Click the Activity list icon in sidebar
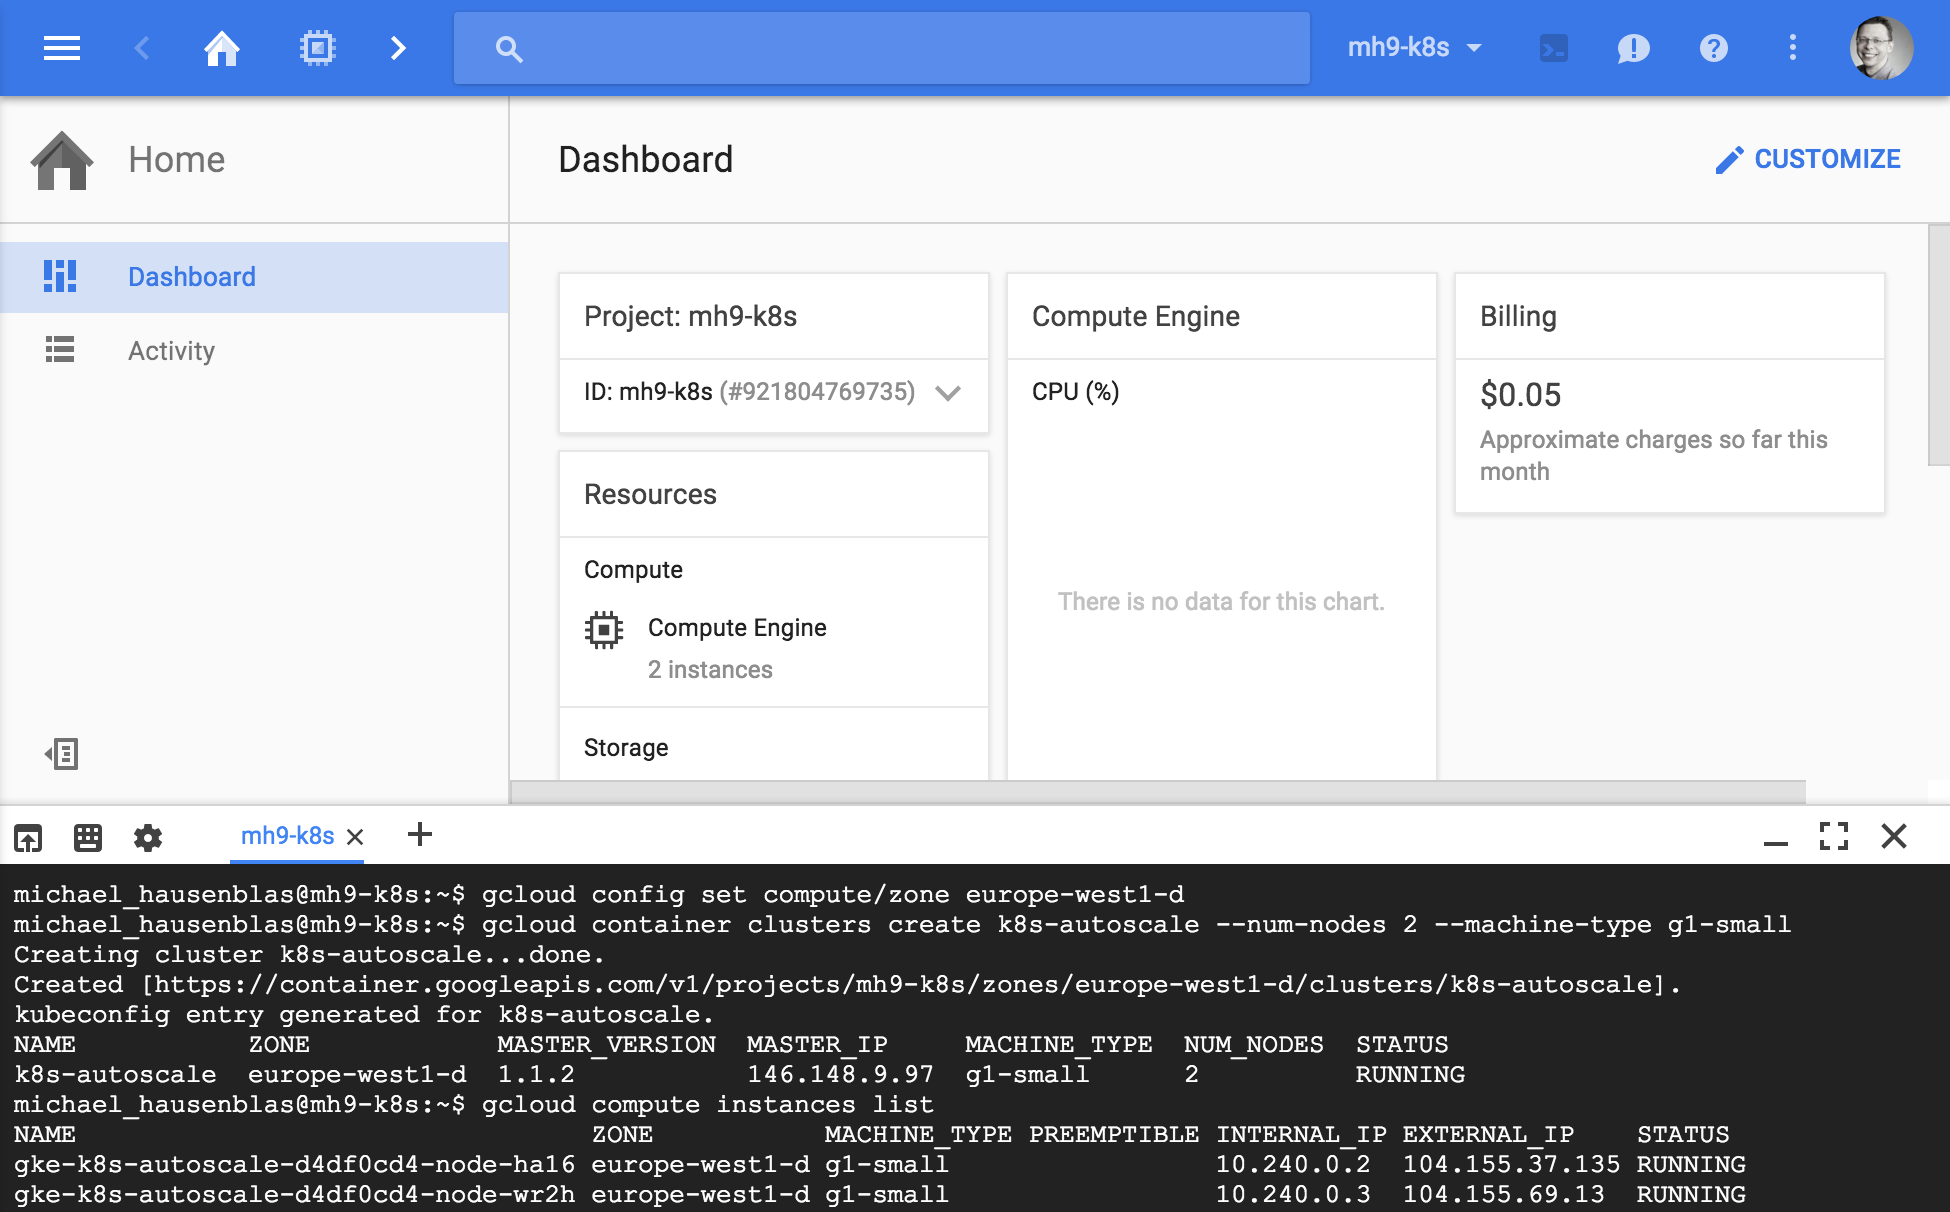 pyautogui.click(x=60, y=349)
